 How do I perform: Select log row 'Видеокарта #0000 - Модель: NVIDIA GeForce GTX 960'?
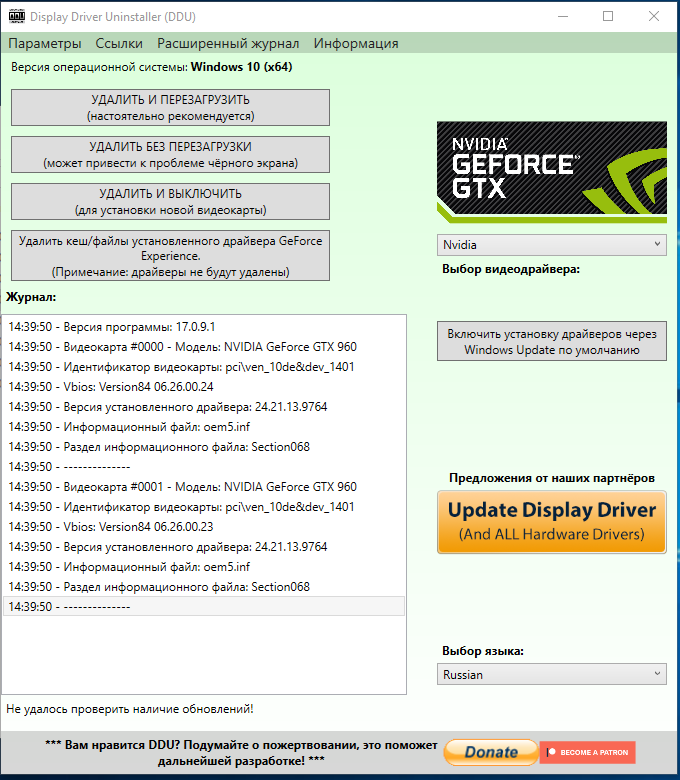(x=204, y=347)
